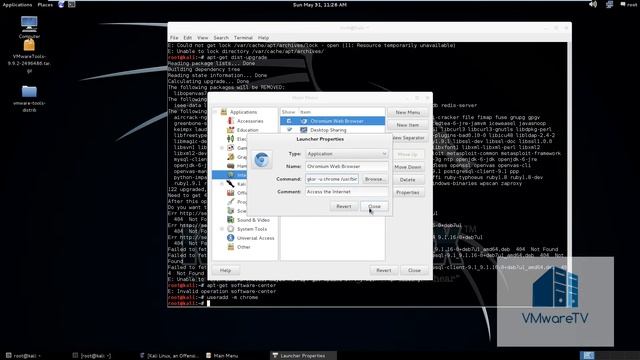Image resolution: width=640 pixels, height=360 pixels.
Task: Click Revert in Launcher Properties dialog
Action: click(344, 207)
